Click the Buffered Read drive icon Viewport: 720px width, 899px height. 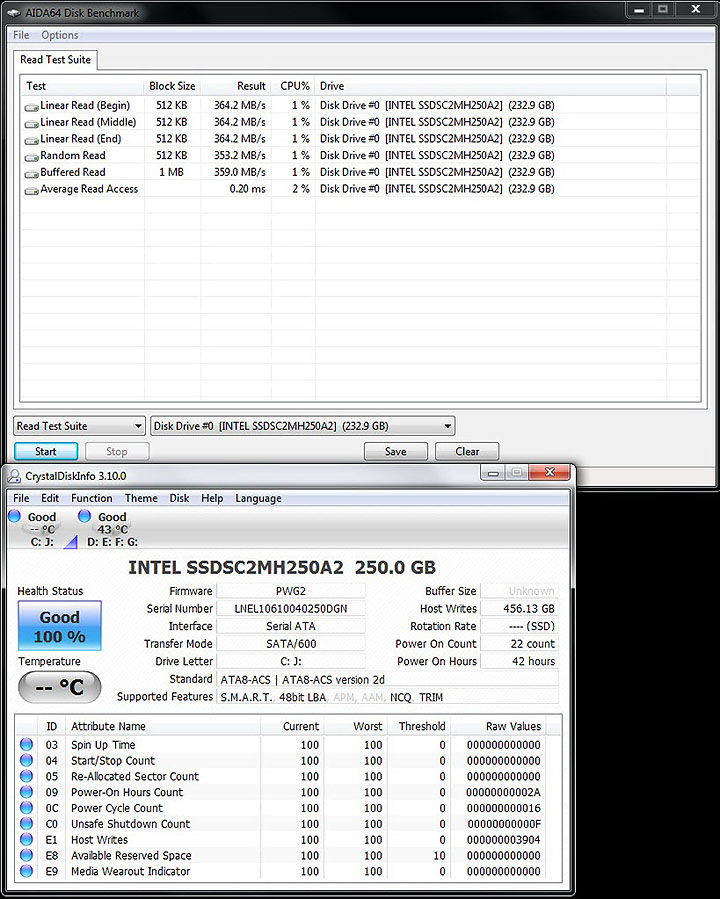coord(32,173)
